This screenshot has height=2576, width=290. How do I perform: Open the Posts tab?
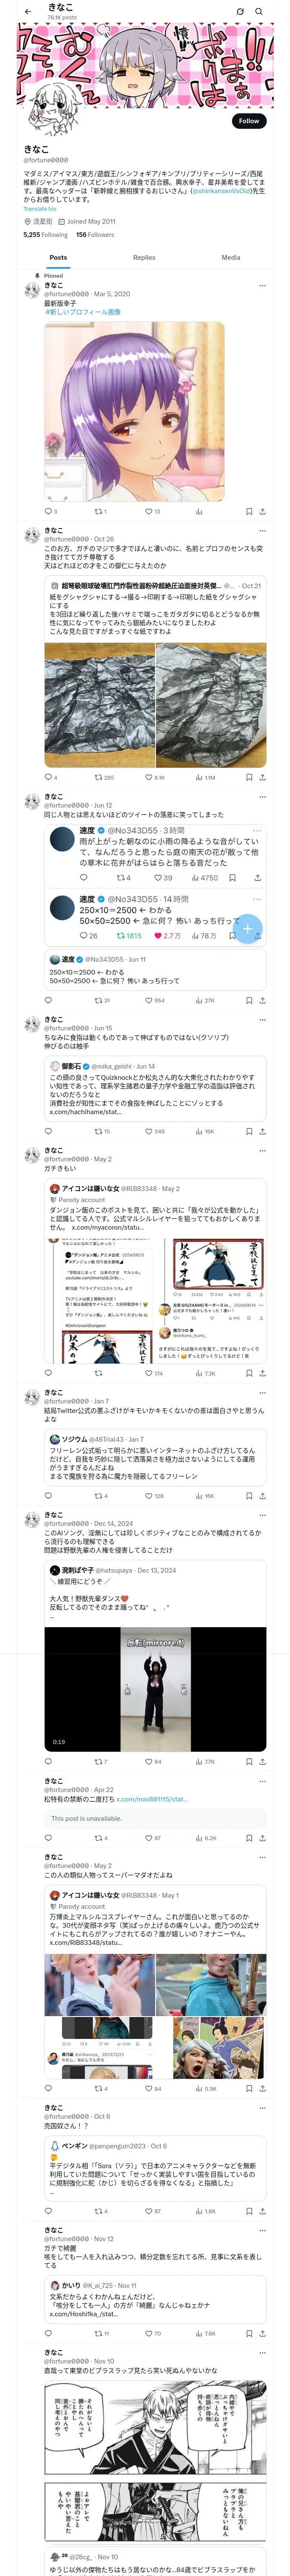click(x=58, y=257)
